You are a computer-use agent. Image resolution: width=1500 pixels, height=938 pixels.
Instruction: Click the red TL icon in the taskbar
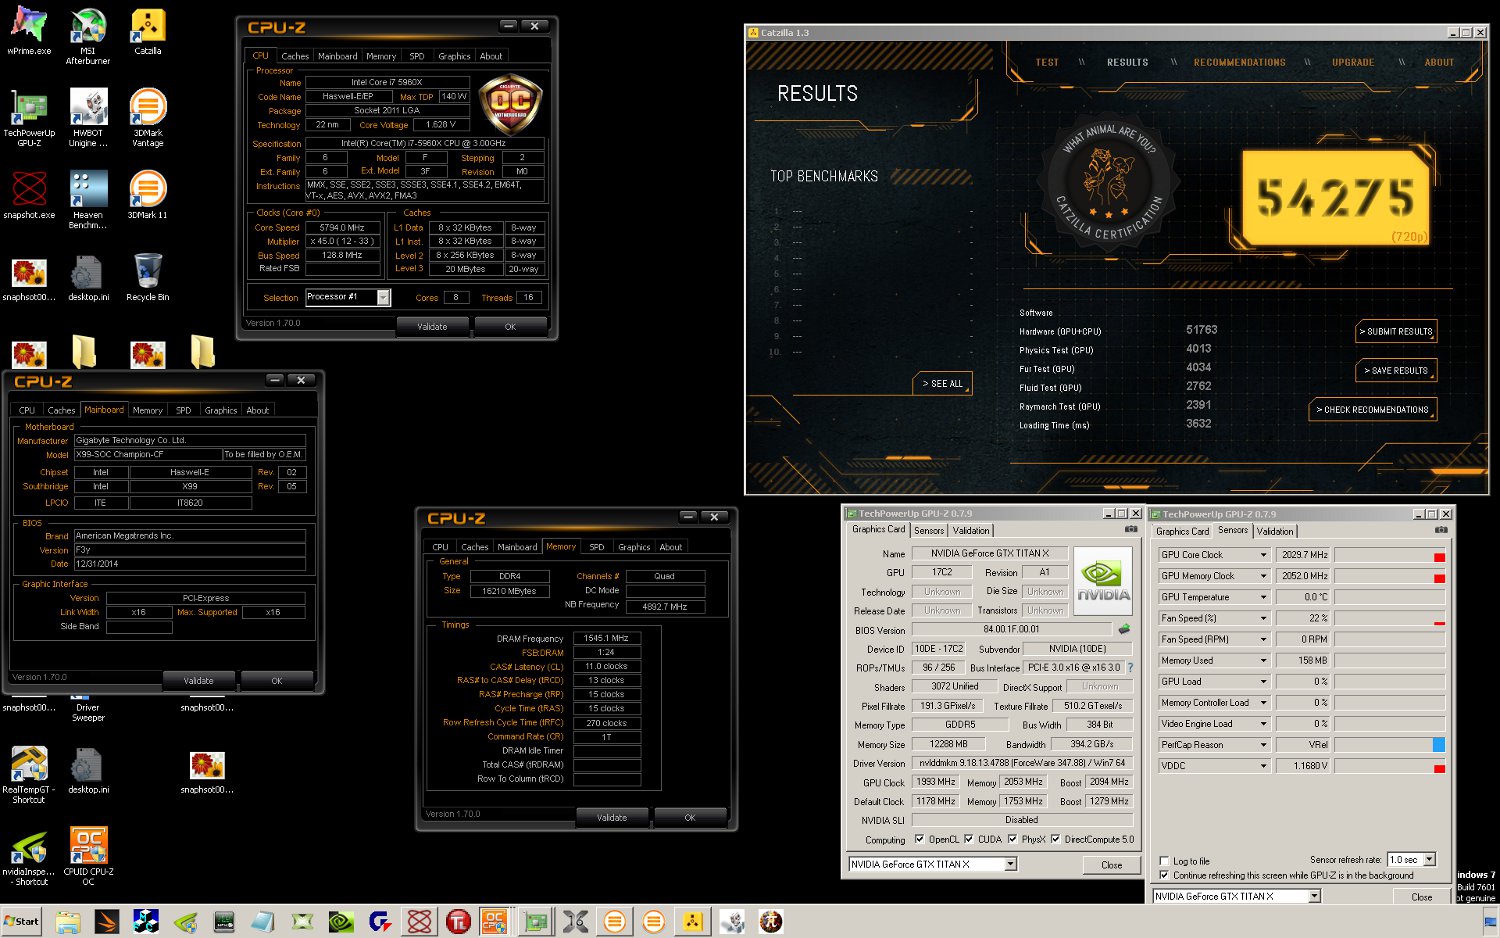point(458,922)
